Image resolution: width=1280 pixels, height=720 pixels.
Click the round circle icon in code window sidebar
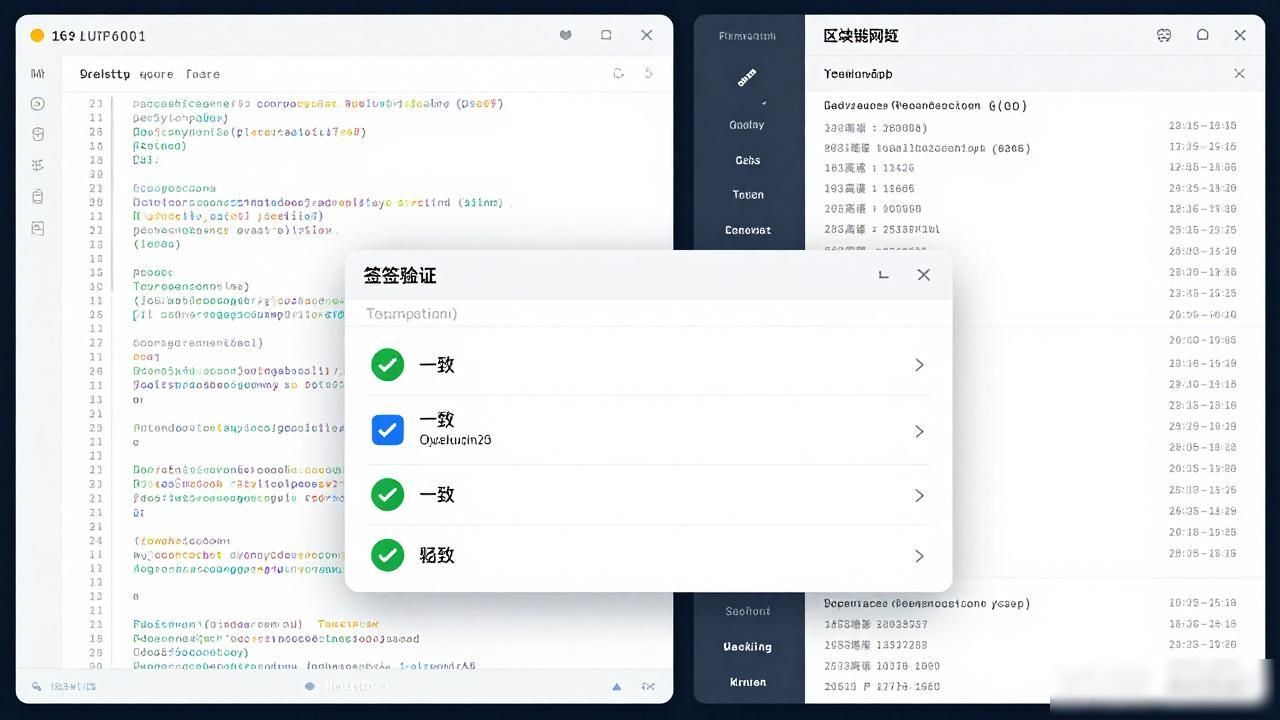tap(38, 104)
